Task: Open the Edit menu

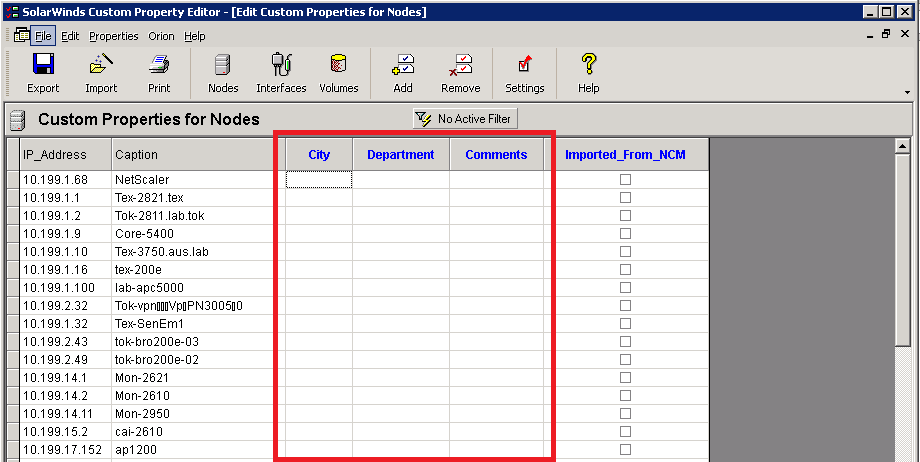Action: tap(70, 36)
